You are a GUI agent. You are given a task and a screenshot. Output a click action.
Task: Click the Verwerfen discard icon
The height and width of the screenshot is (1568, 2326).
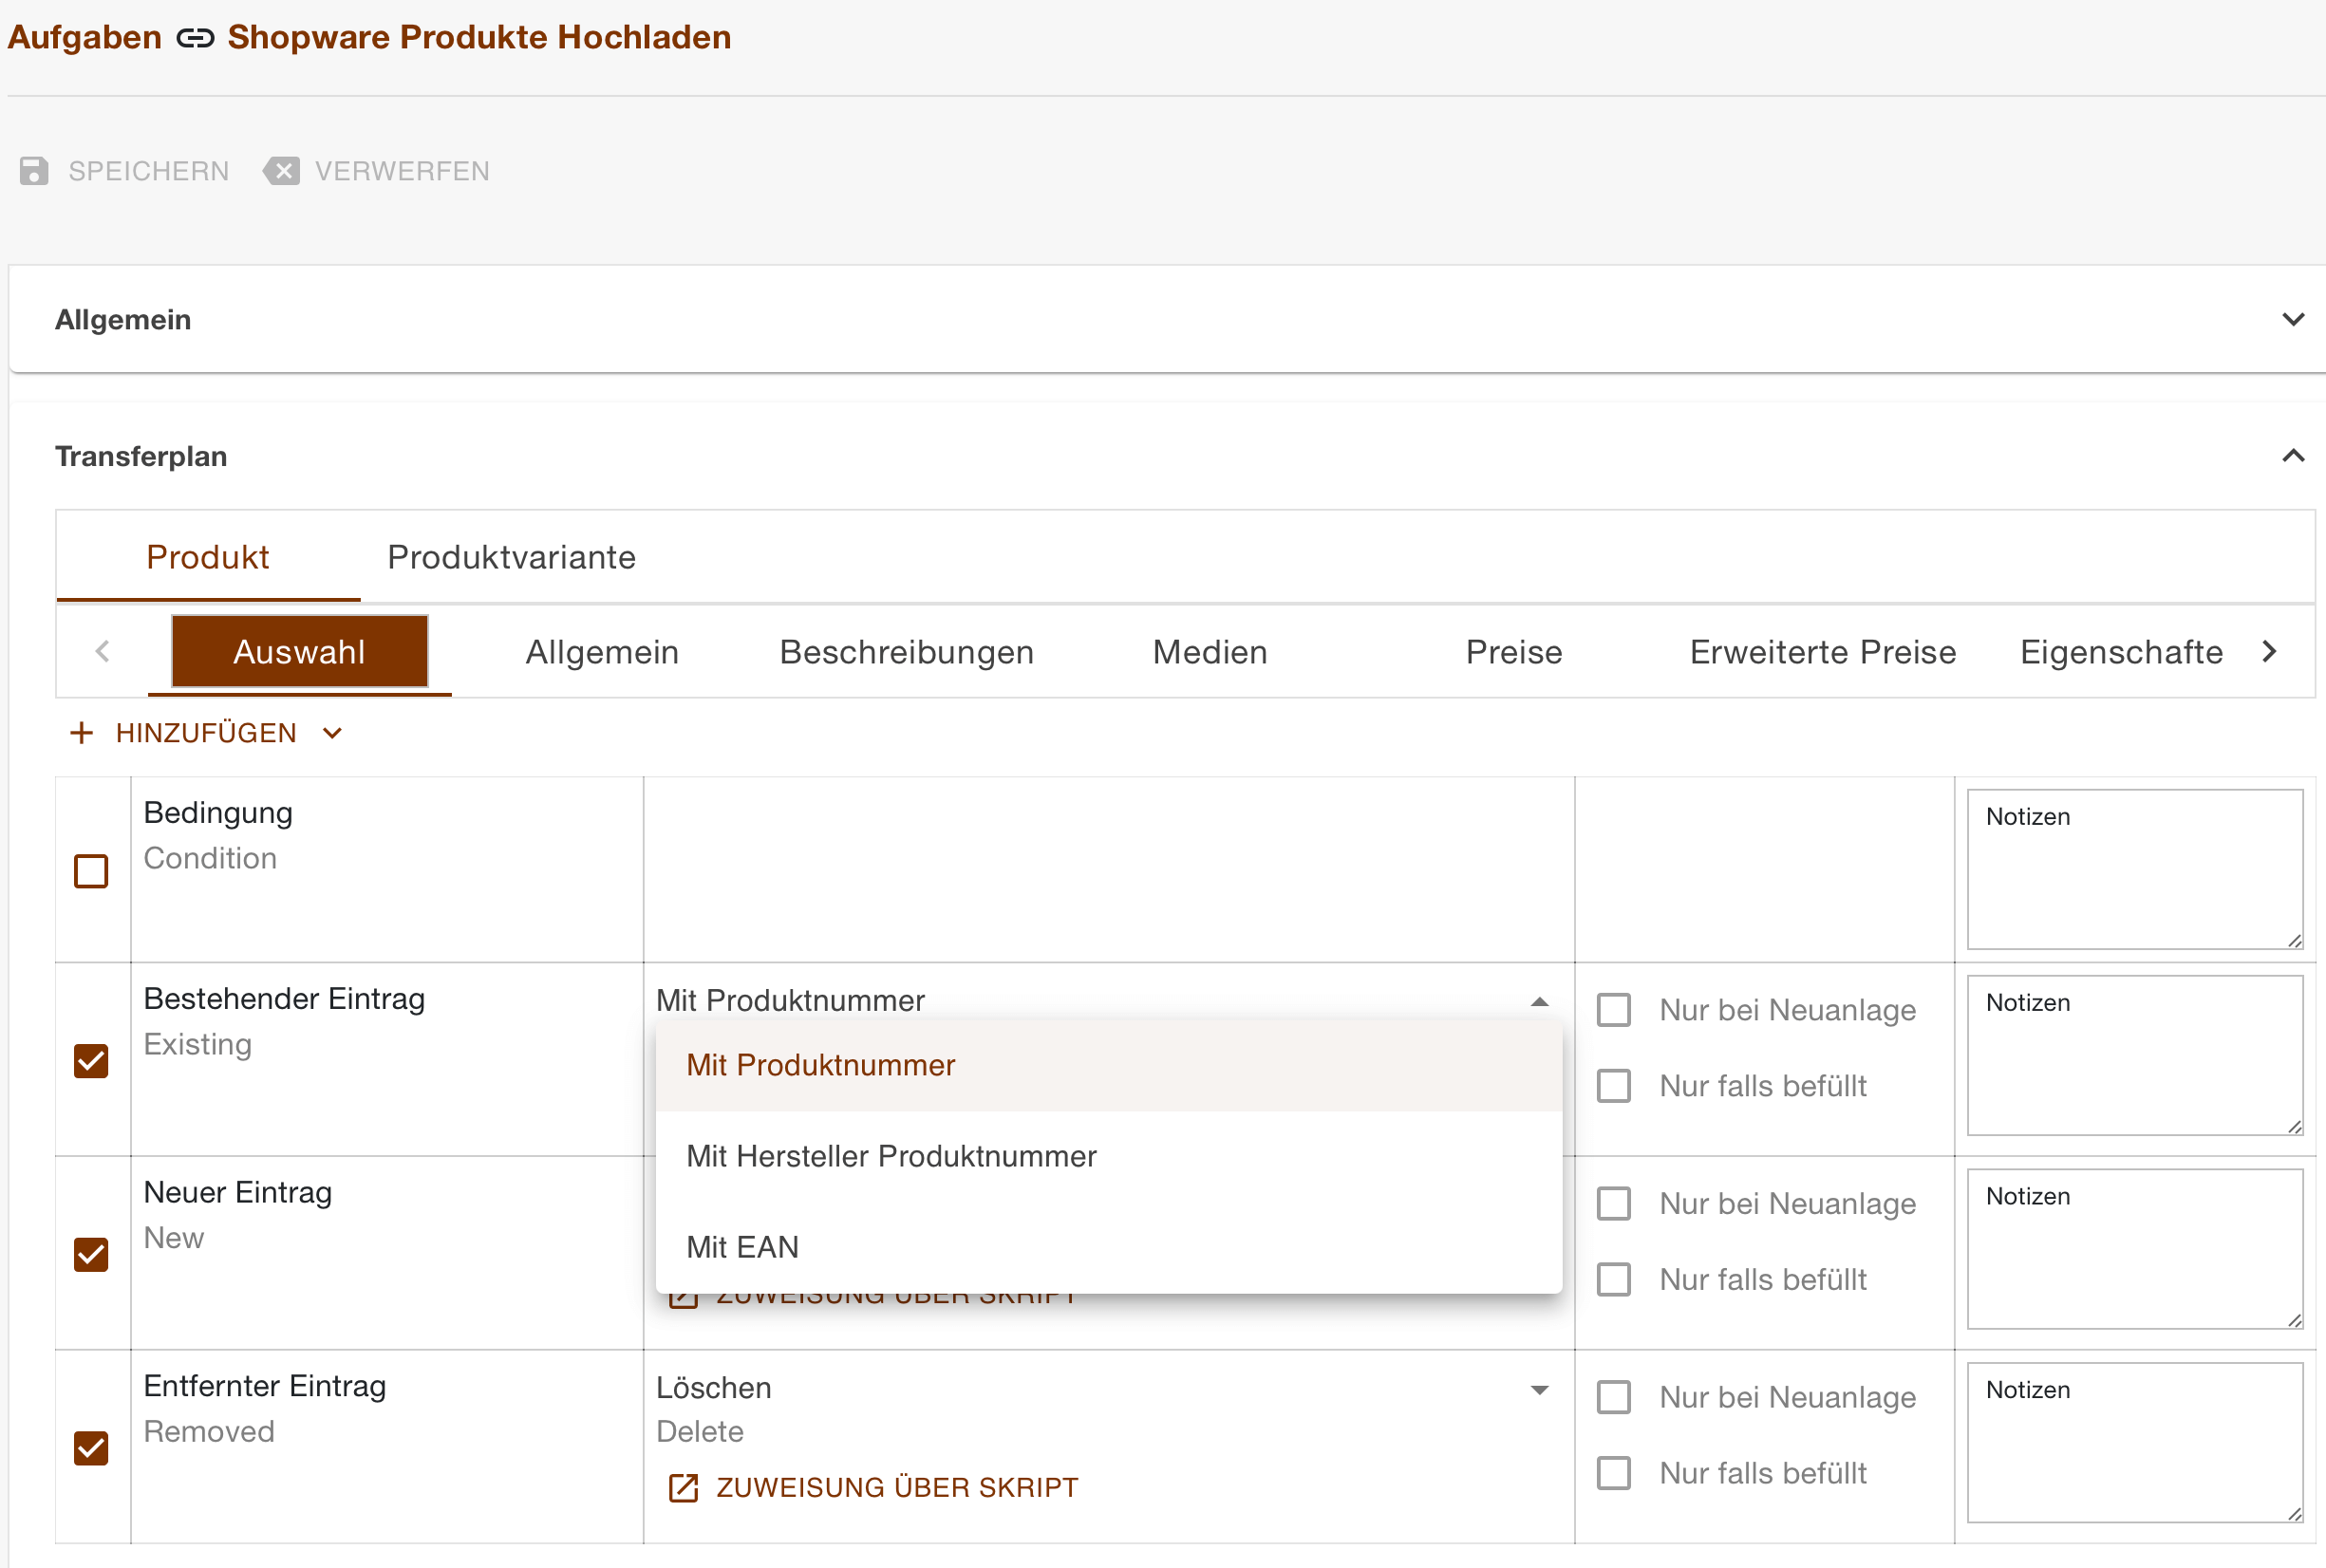point(281,171)
